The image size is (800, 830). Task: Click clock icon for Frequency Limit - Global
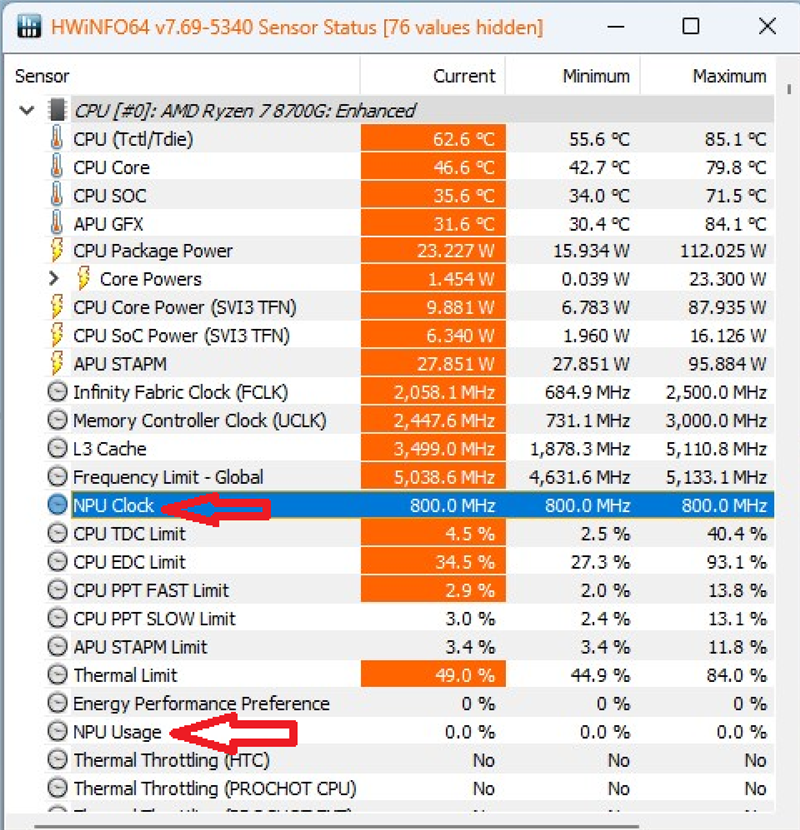coord(57,477)
